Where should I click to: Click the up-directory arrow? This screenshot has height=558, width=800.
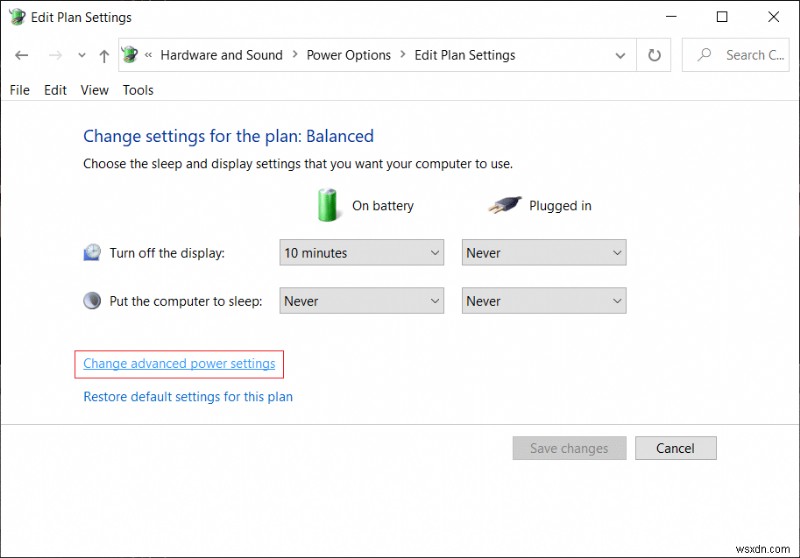point(104,56)
